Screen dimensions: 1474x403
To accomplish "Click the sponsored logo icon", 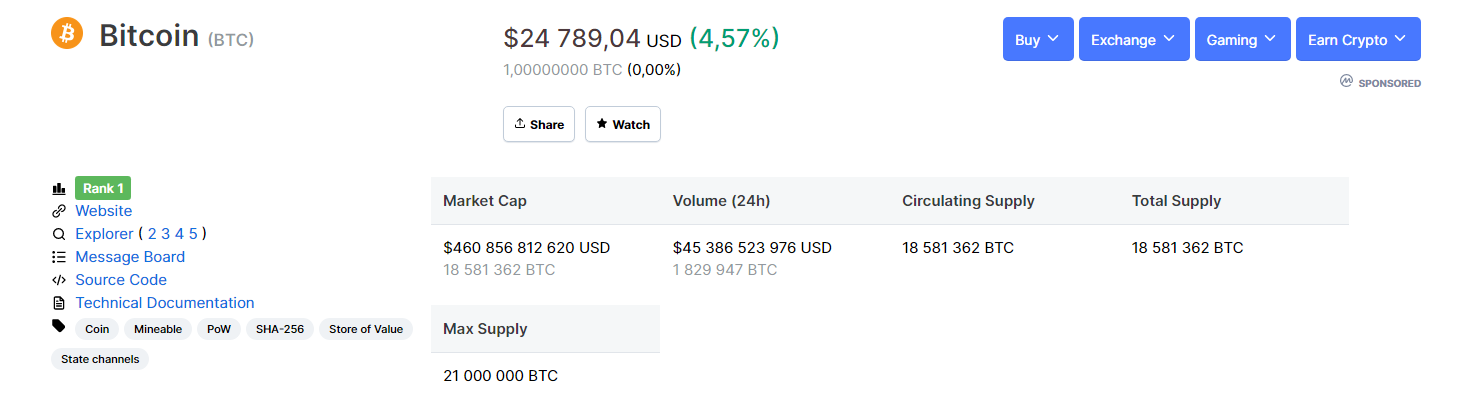I will tap(1346, 81).
